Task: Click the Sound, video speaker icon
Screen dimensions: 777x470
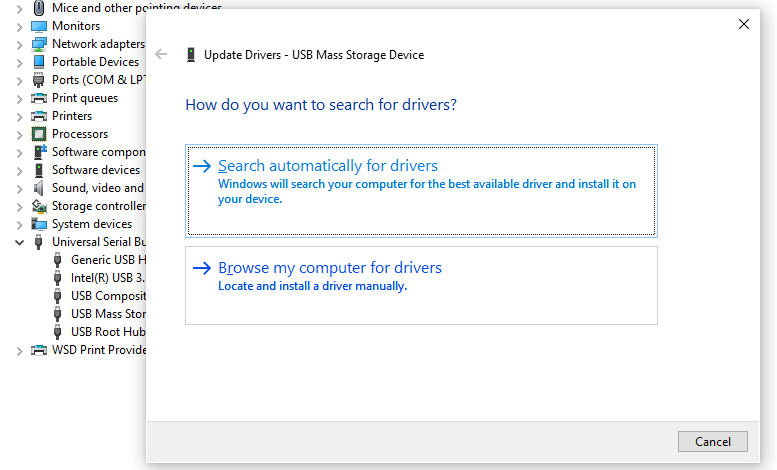Action: tap(39, 188)
